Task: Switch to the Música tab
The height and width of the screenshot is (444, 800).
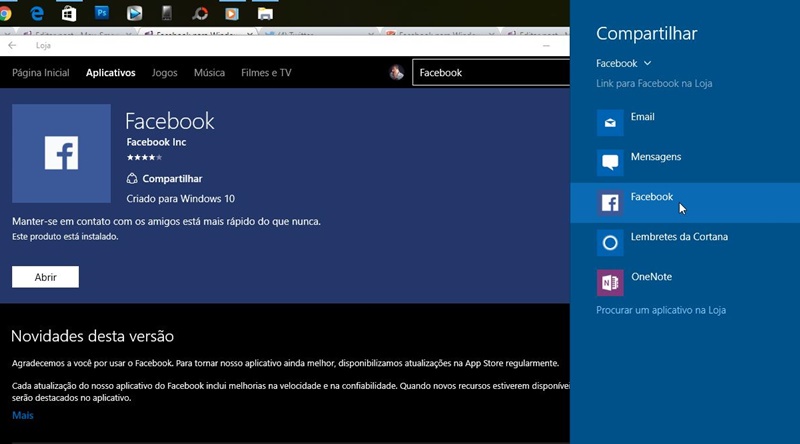Action: point(209,72)
